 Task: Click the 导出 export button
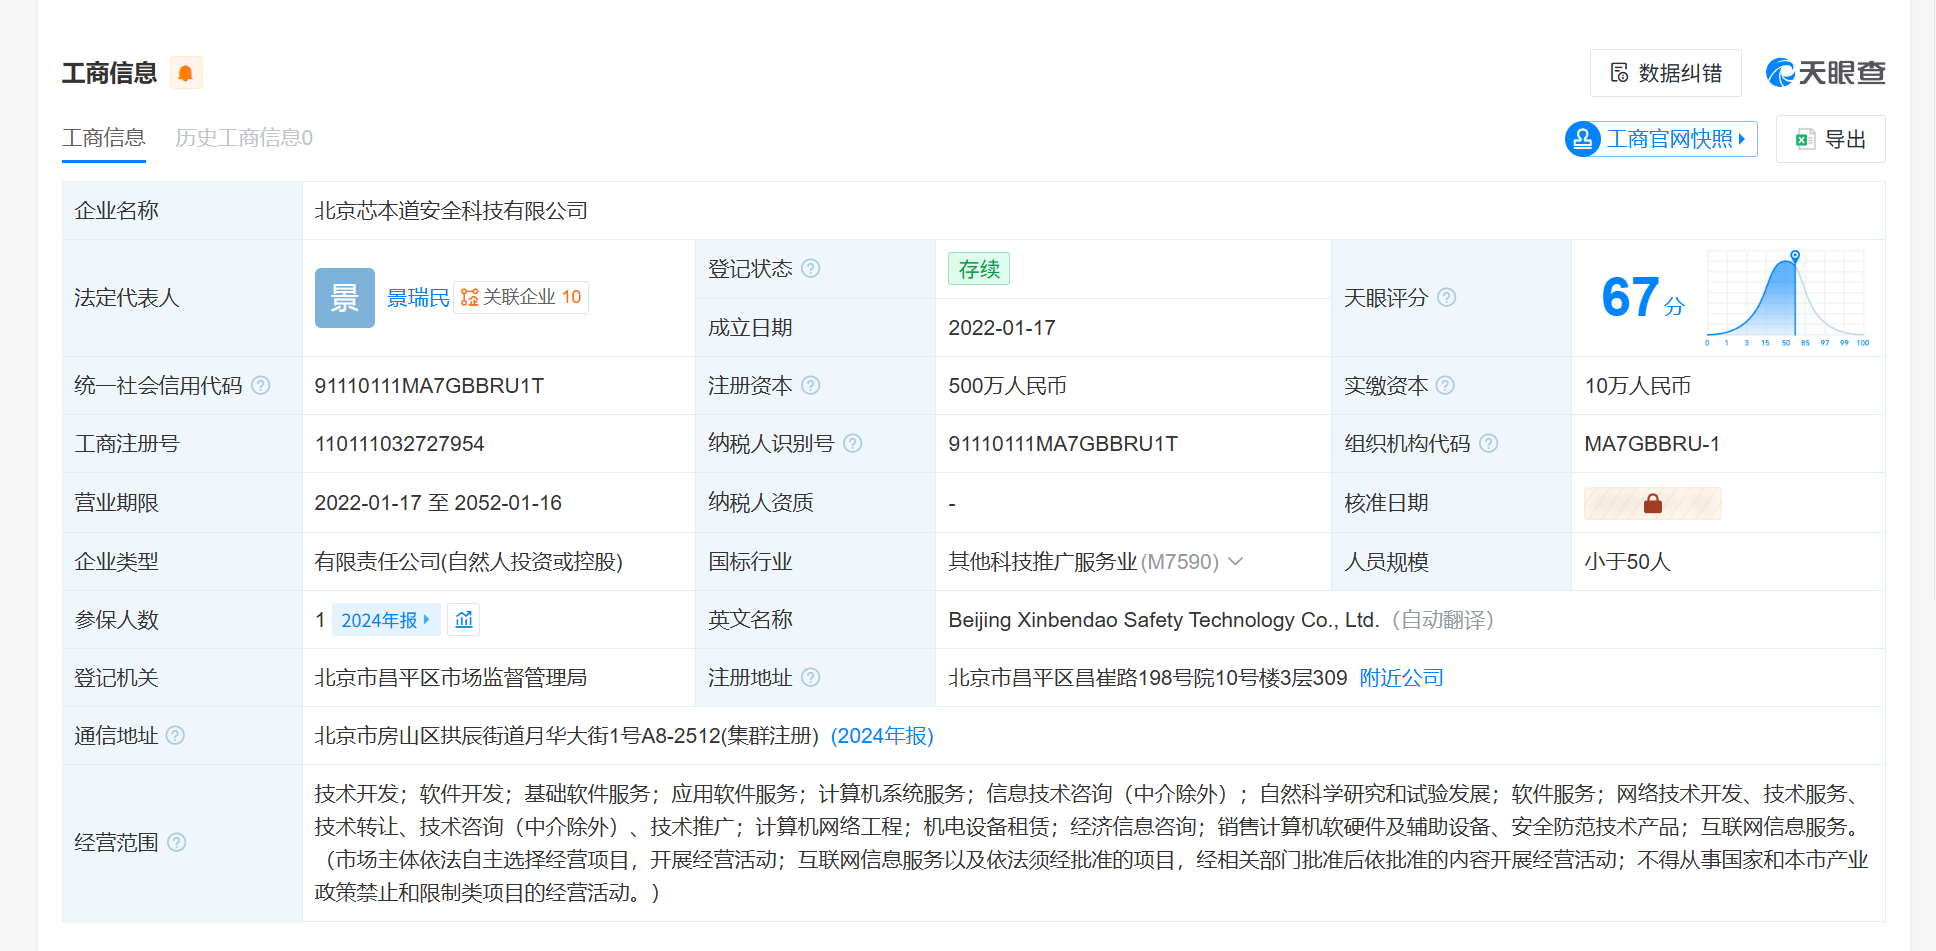pyautogui.click(x=1830, y=139)
